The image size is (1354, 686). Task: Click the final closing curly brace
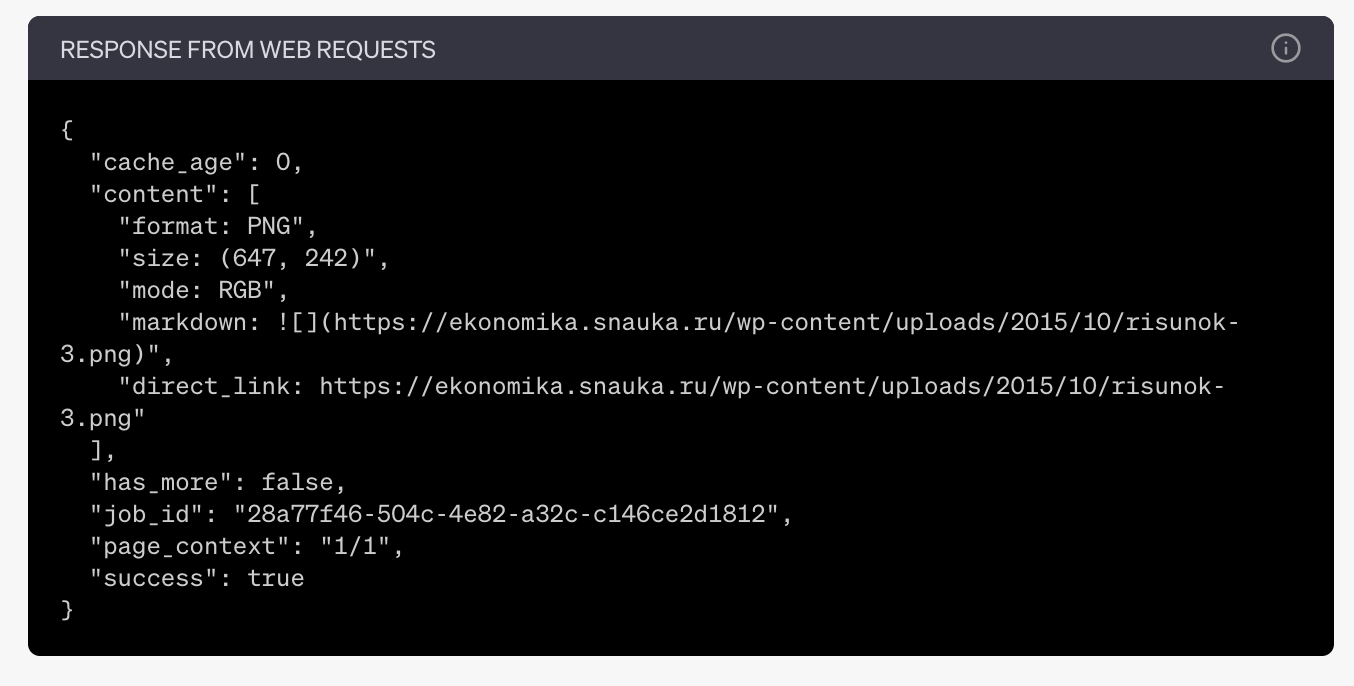pyautogui.click(x=67, y=610)
